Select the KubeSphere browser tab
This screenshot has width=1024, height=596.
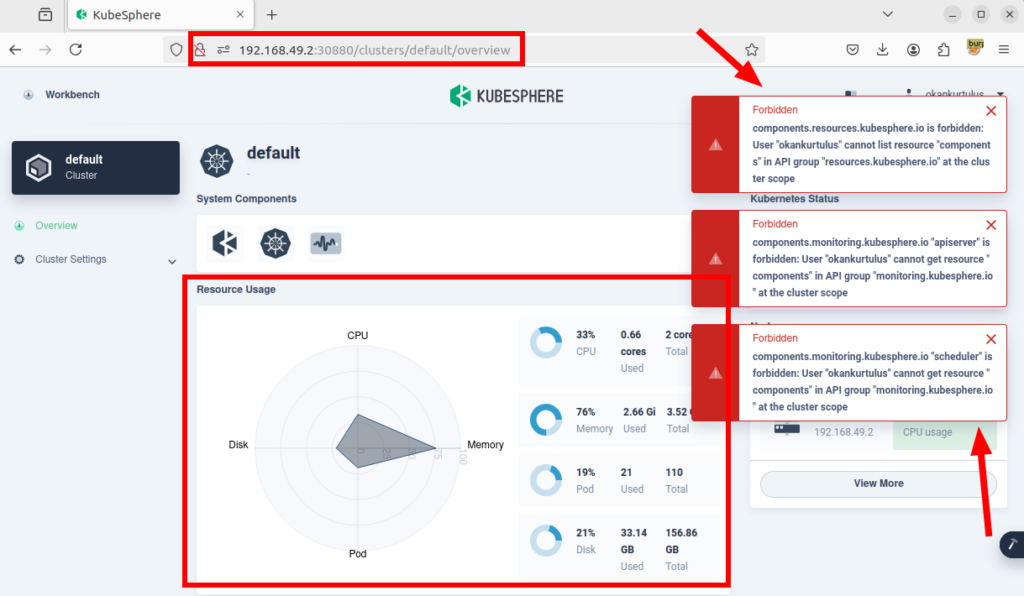pos(159,15)
